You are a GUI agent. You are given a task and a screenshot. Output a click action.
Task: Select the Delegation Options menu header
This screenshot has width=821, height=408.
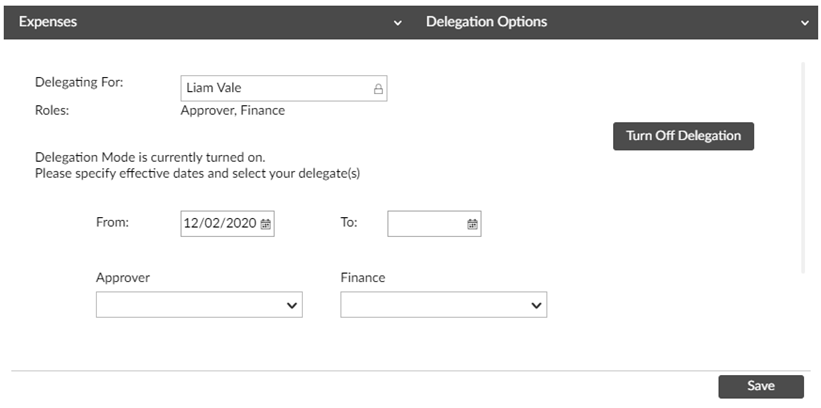tap(486, 22)
